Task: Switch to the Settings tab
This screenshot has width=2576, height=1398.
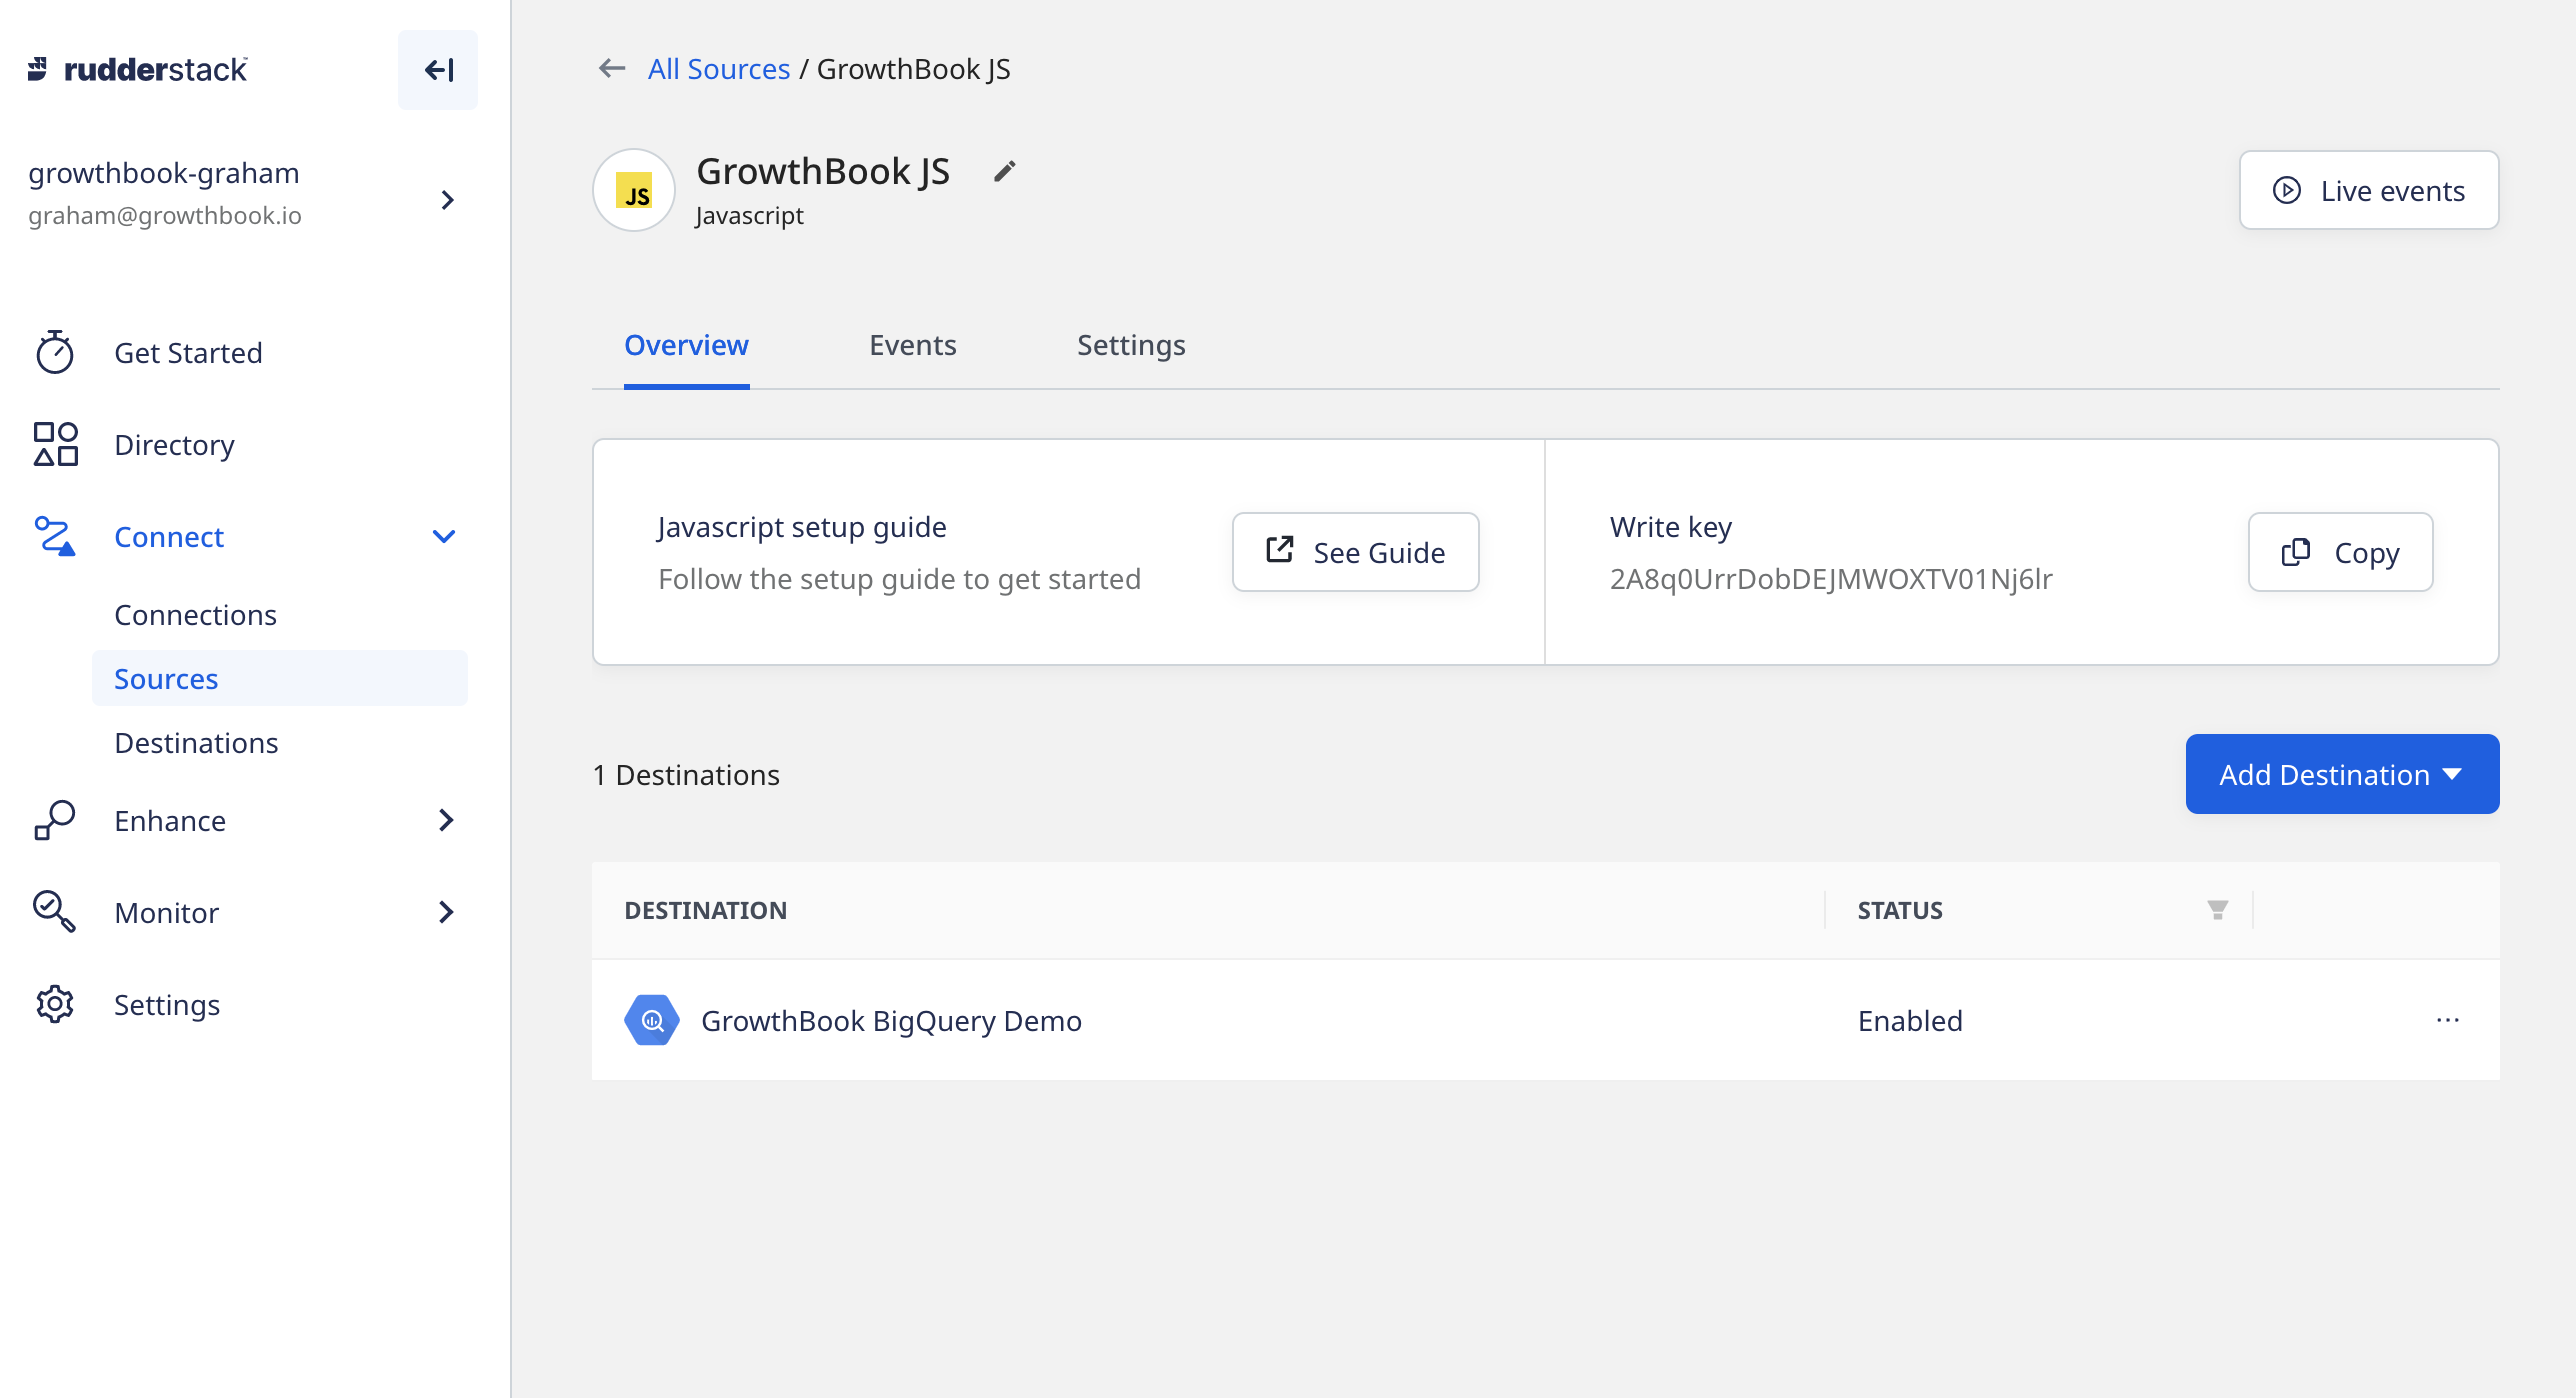Action: (1131, 343)
